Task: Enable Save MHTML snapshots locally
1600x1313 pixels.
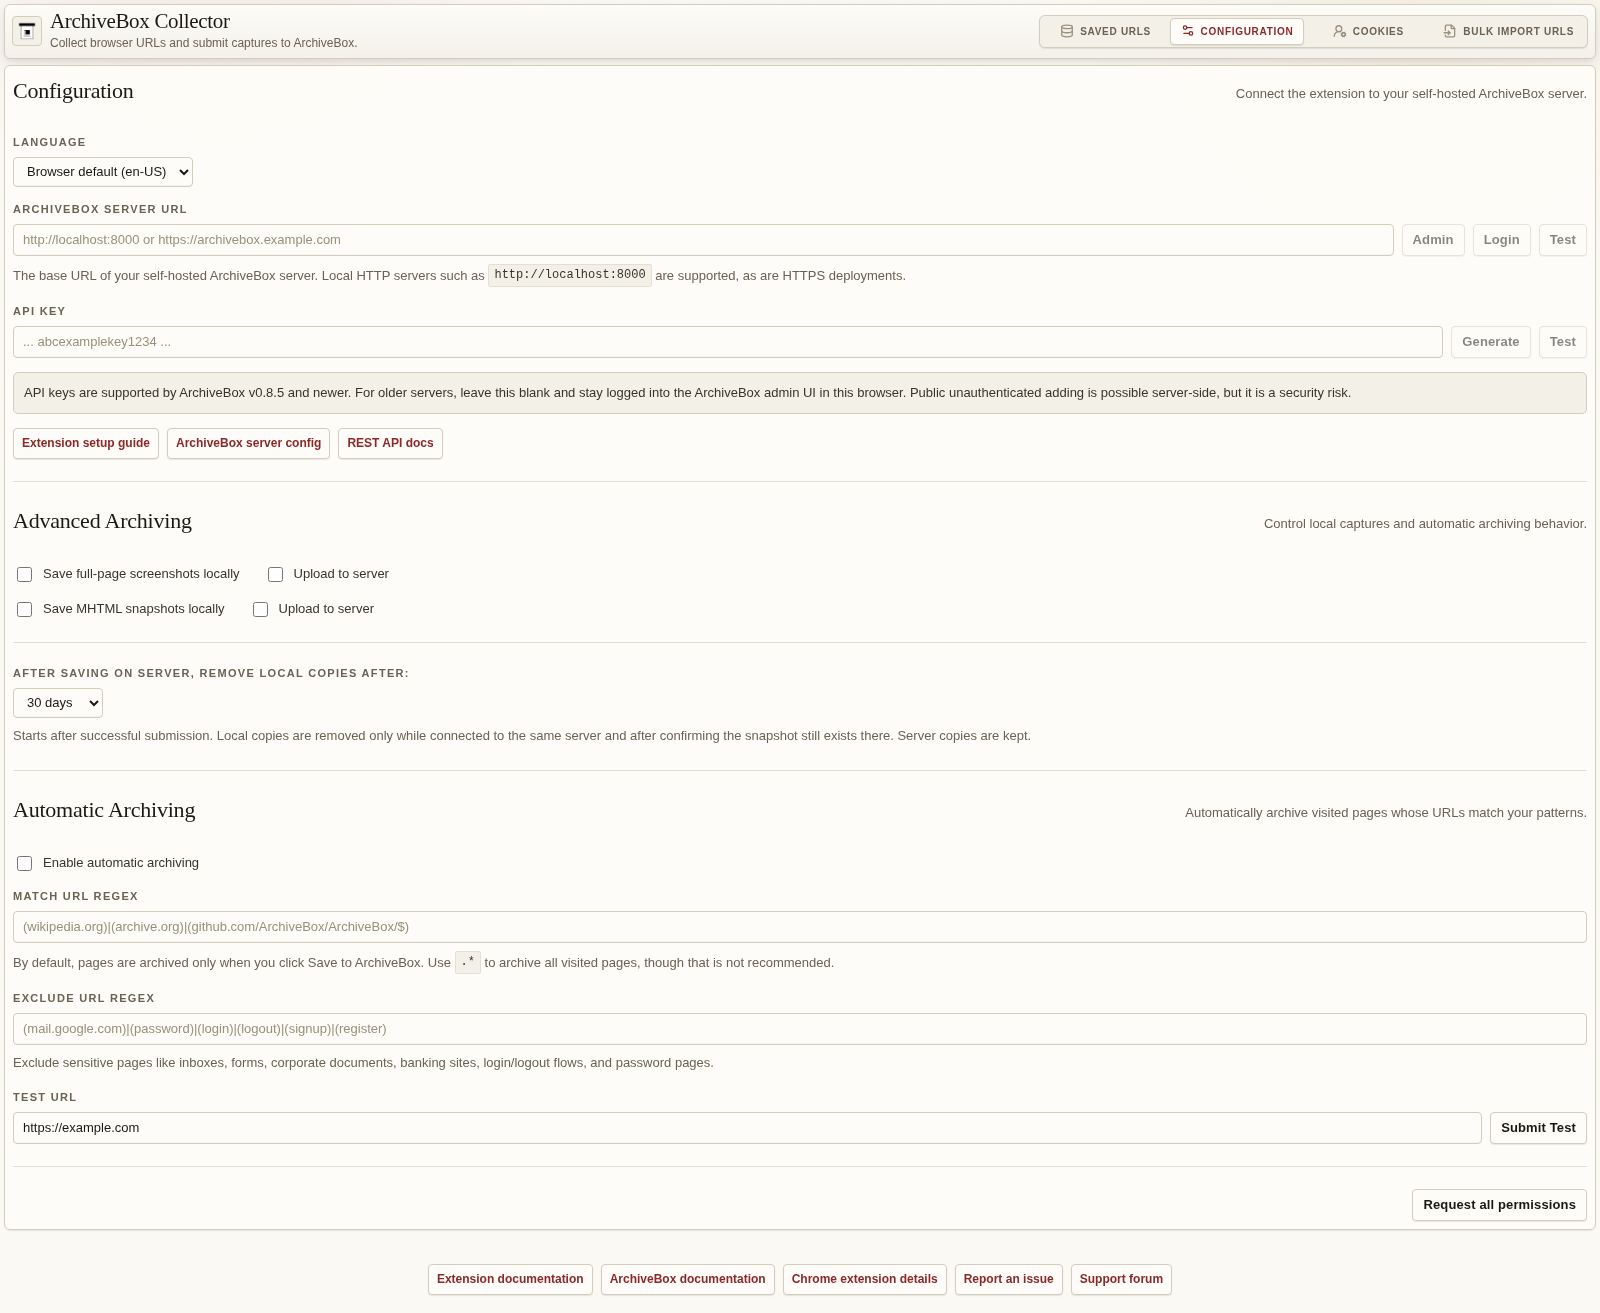Action: (x=25, y=609)
